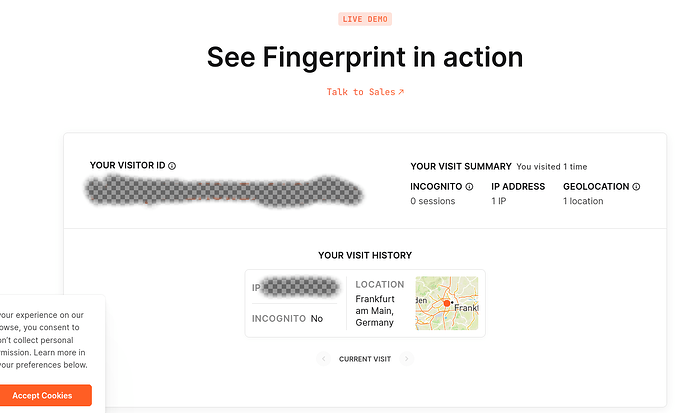This screenshot has height=413, width=690.
Task: Click the Your Visit History heading
Action: tap(365, 256)
